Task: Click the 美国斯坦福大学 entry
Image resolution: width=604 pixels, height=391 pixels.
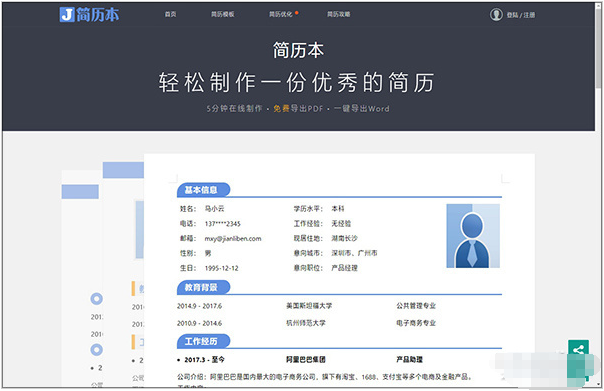Action: point(309,306)
